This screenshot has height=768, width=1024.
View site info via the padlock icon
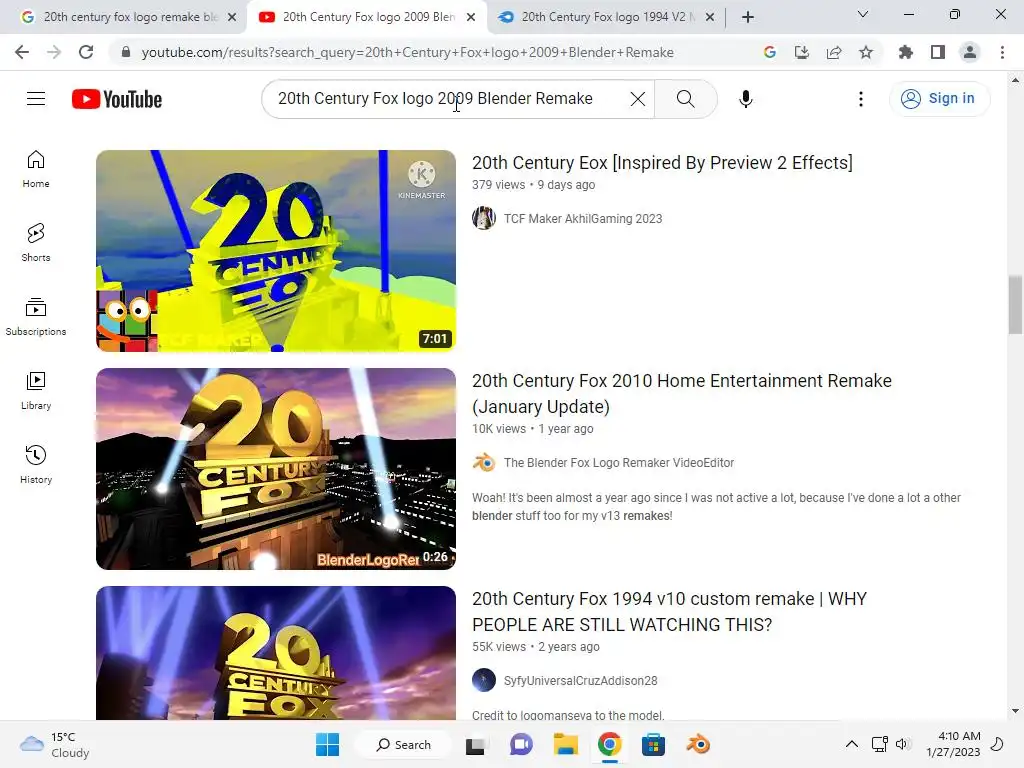click(x=126, y=52)
